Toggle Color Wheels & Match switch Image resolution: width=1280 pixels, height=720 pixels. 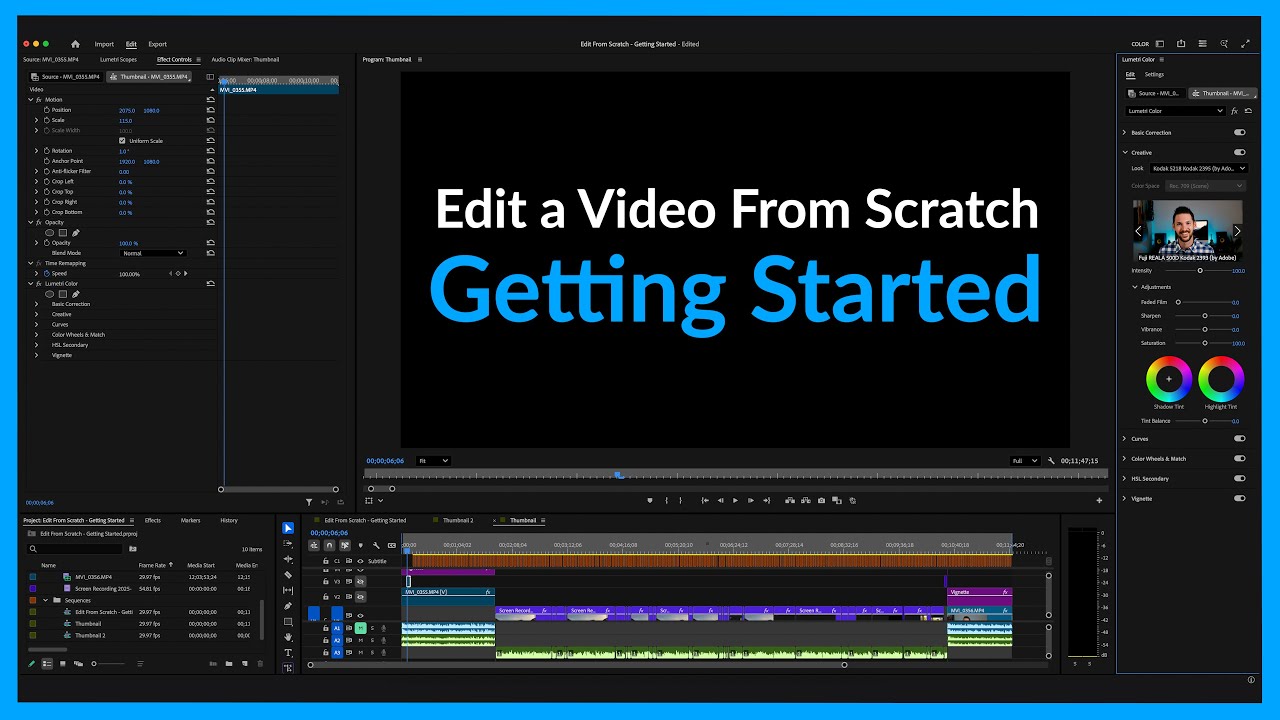pyautogui.click(x=1240, y=459)
